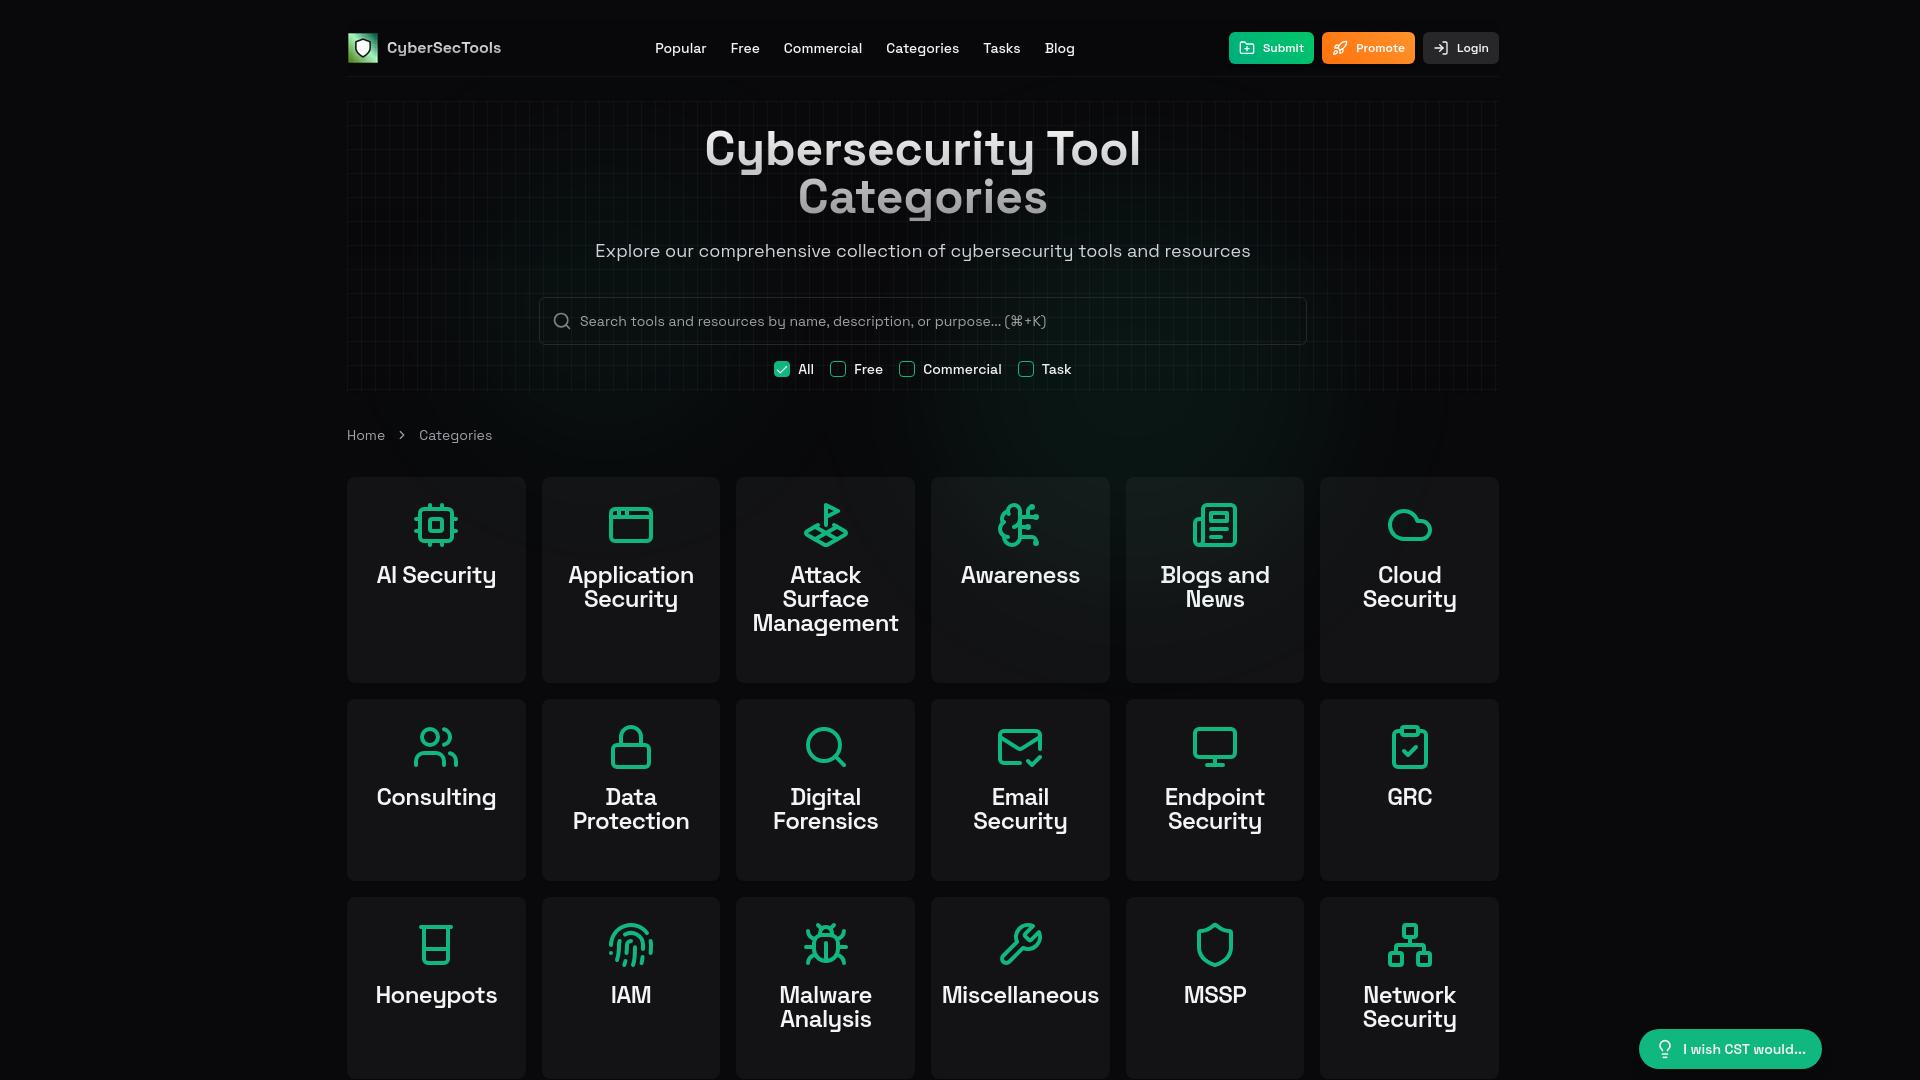Click the IAM fingerprint icon

coord(630,945)
